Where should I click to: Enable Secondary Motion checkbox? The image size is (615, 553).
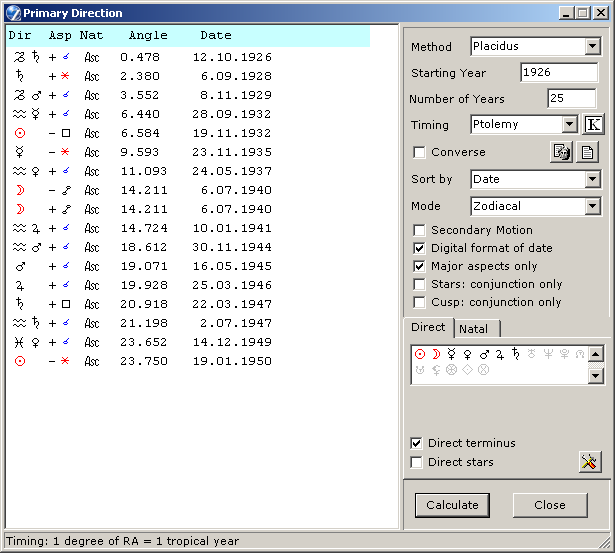click(419, 230)
